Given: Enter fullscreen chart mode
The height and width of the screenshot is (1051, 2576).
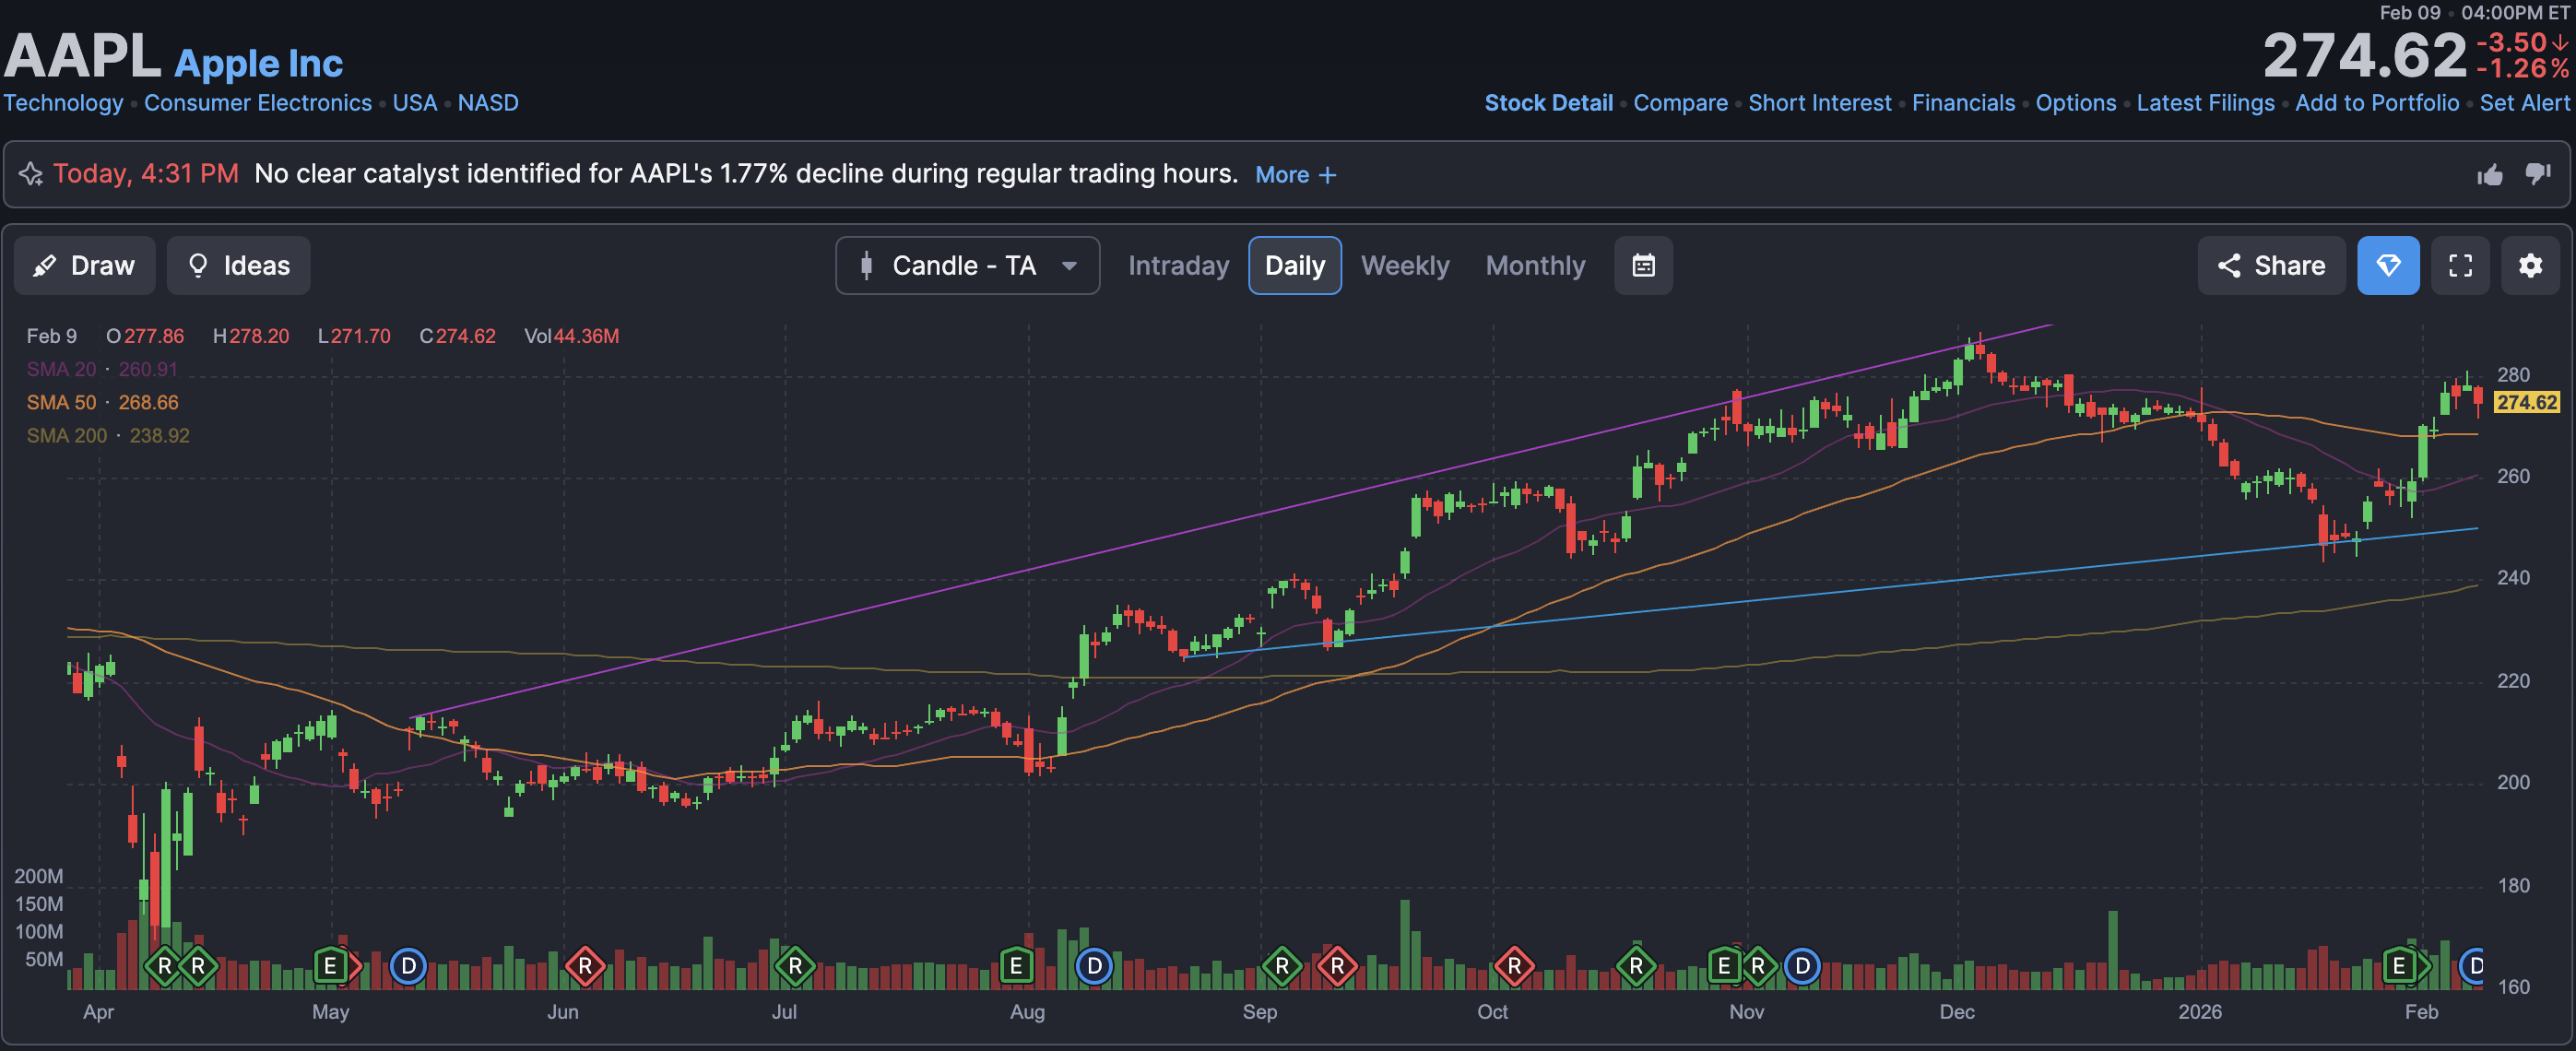Looking at the screenshot, I should tap(2460, 265).
